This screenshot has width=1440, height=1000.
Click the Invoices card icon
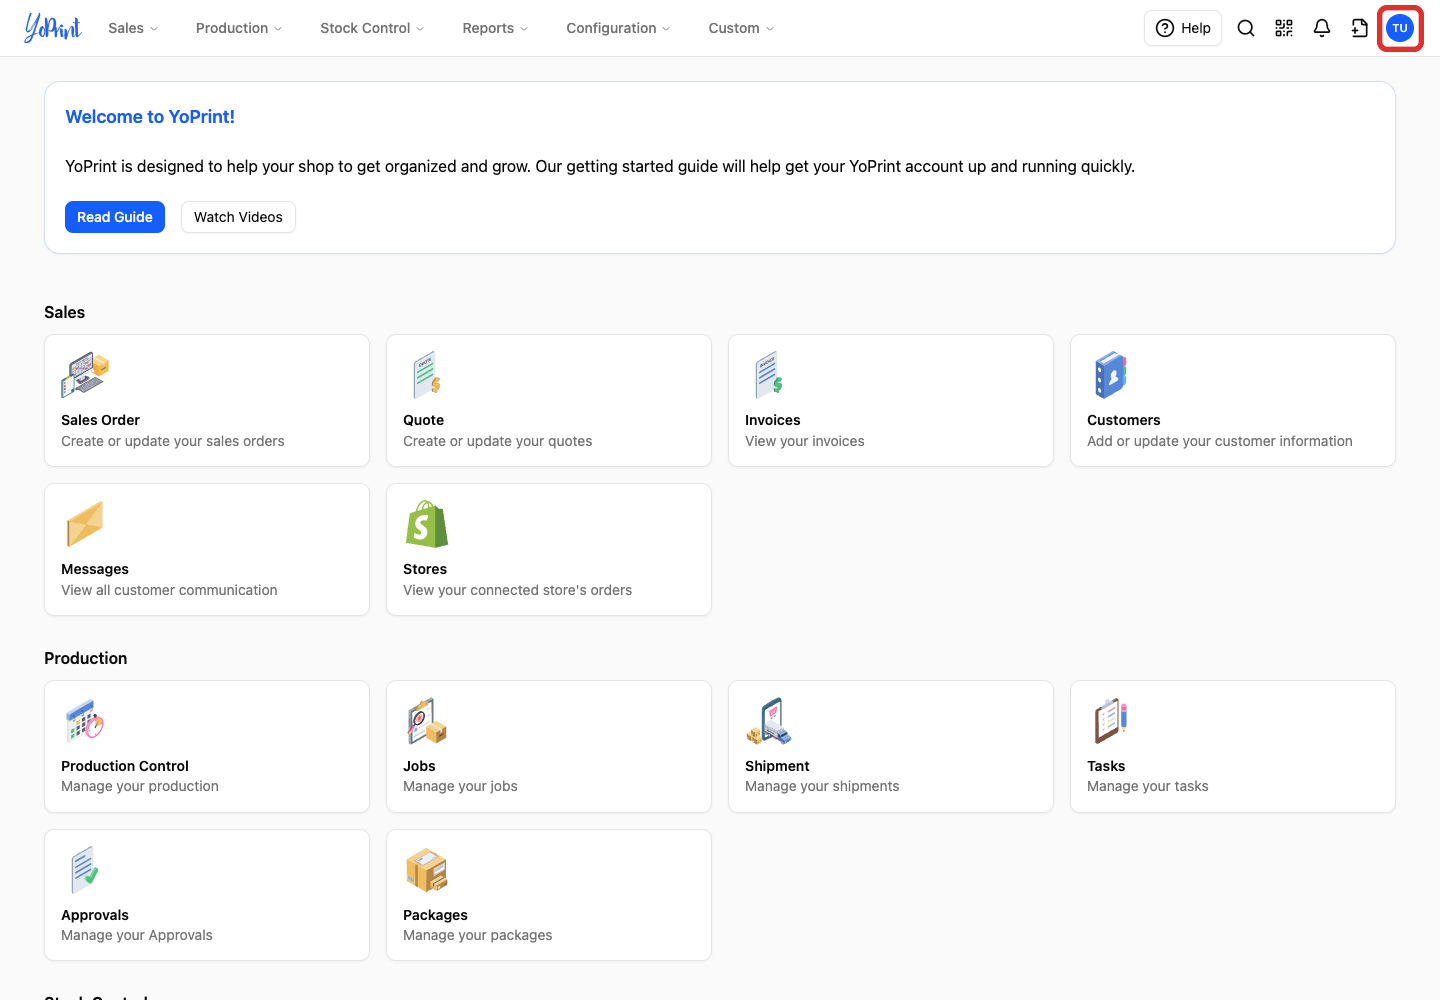coord(769,375)
